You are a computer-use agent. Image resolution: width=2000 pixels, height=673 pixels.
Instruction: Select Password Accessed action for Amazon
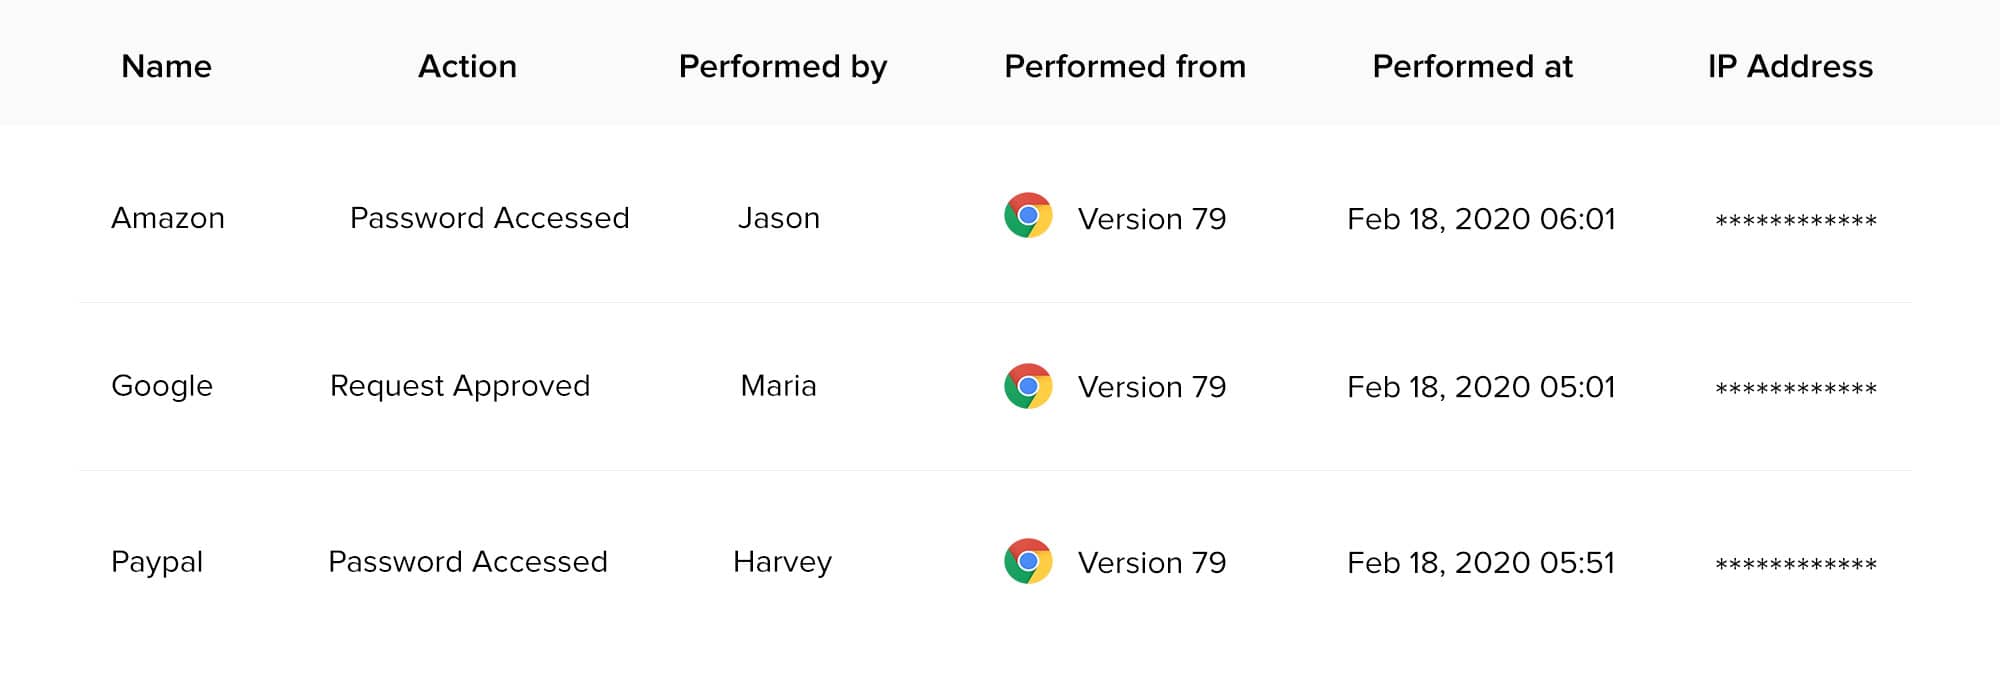(489, 218)
